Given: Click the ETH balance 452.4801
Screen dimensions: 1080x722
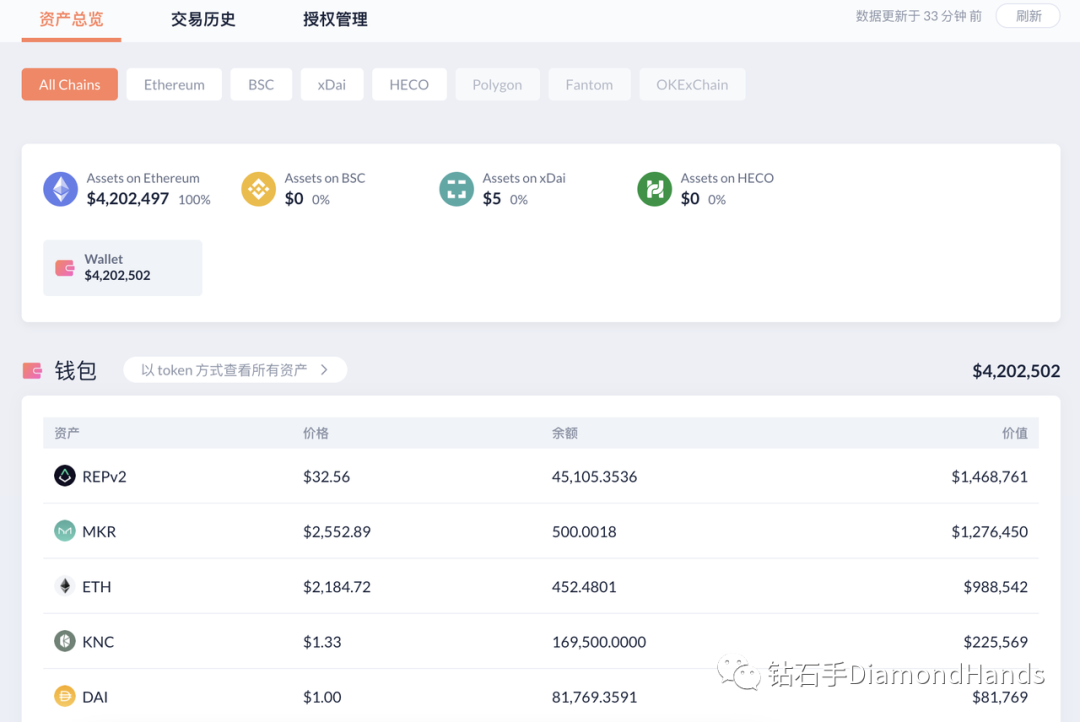Looking at the screenshot, I should (584, 587).
